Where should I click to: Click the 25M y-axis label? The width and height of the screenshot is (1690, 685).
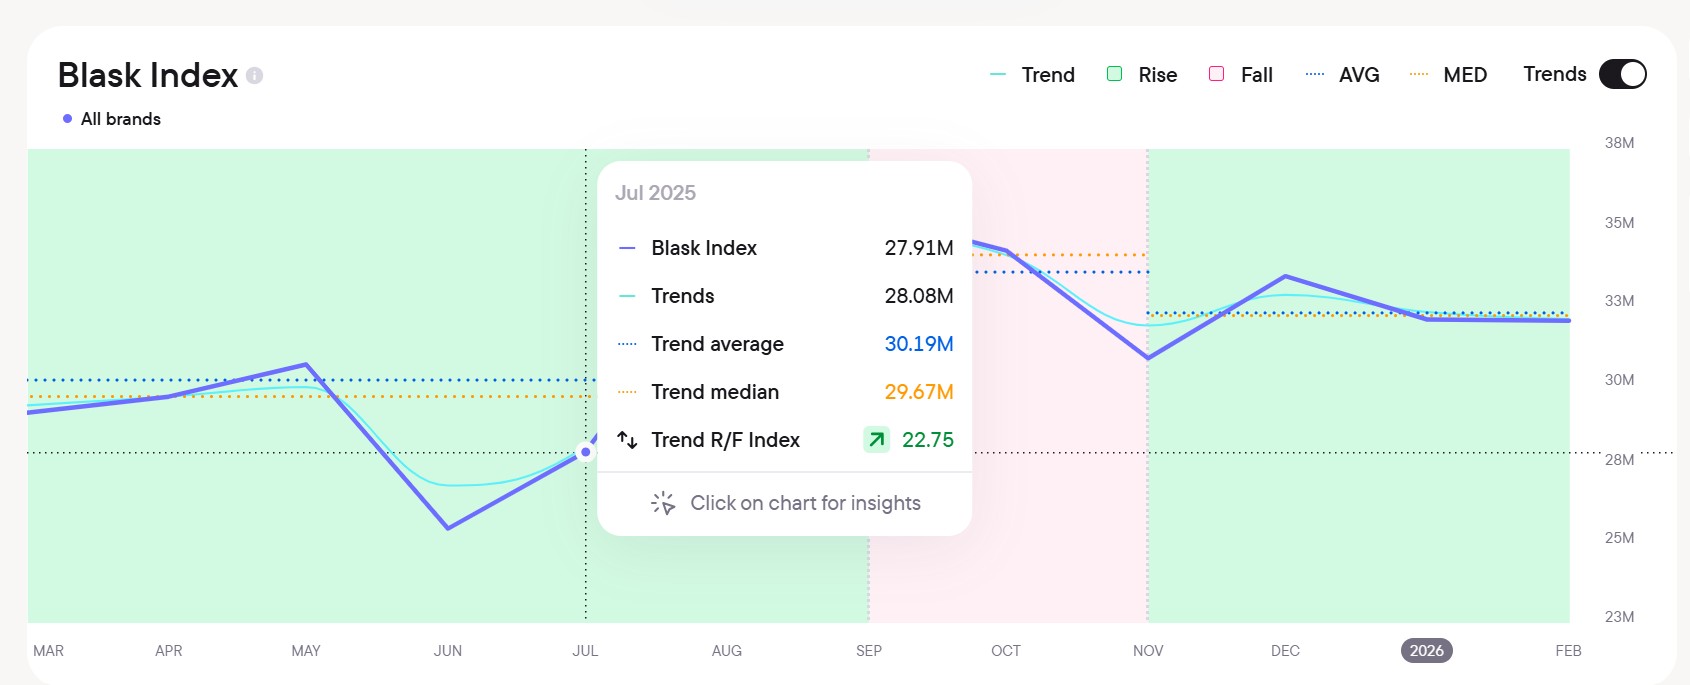[1619, 538]
